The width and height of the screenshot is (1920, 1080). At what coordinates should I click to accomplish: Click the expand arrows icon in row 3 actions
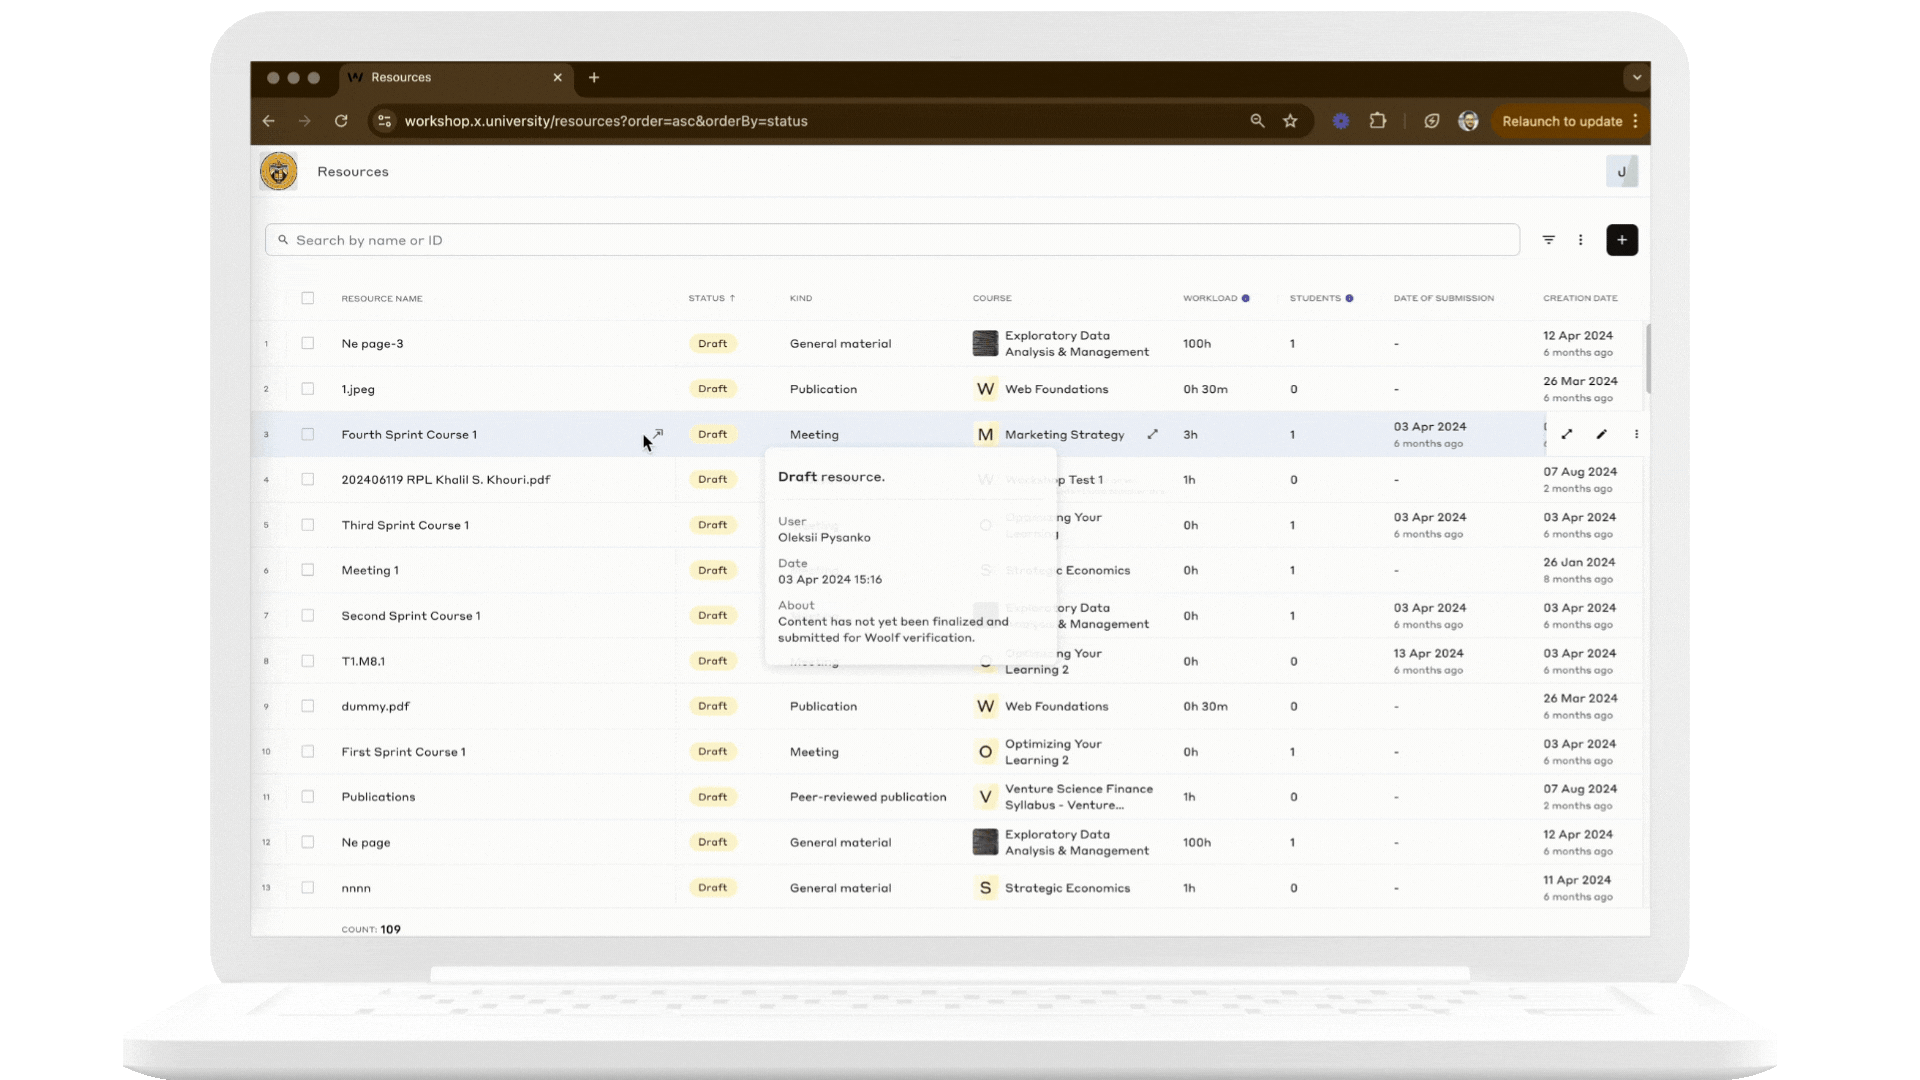click(1567, 434)
